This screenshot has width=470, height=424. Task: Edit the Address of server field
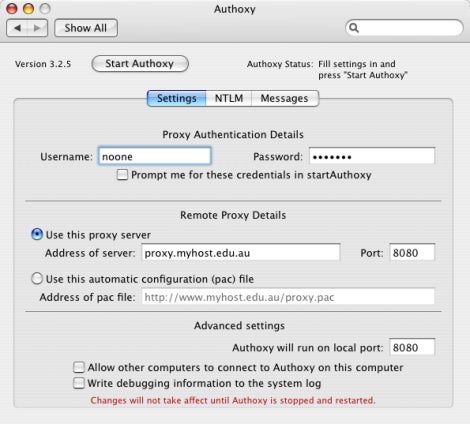pos(241,252)
